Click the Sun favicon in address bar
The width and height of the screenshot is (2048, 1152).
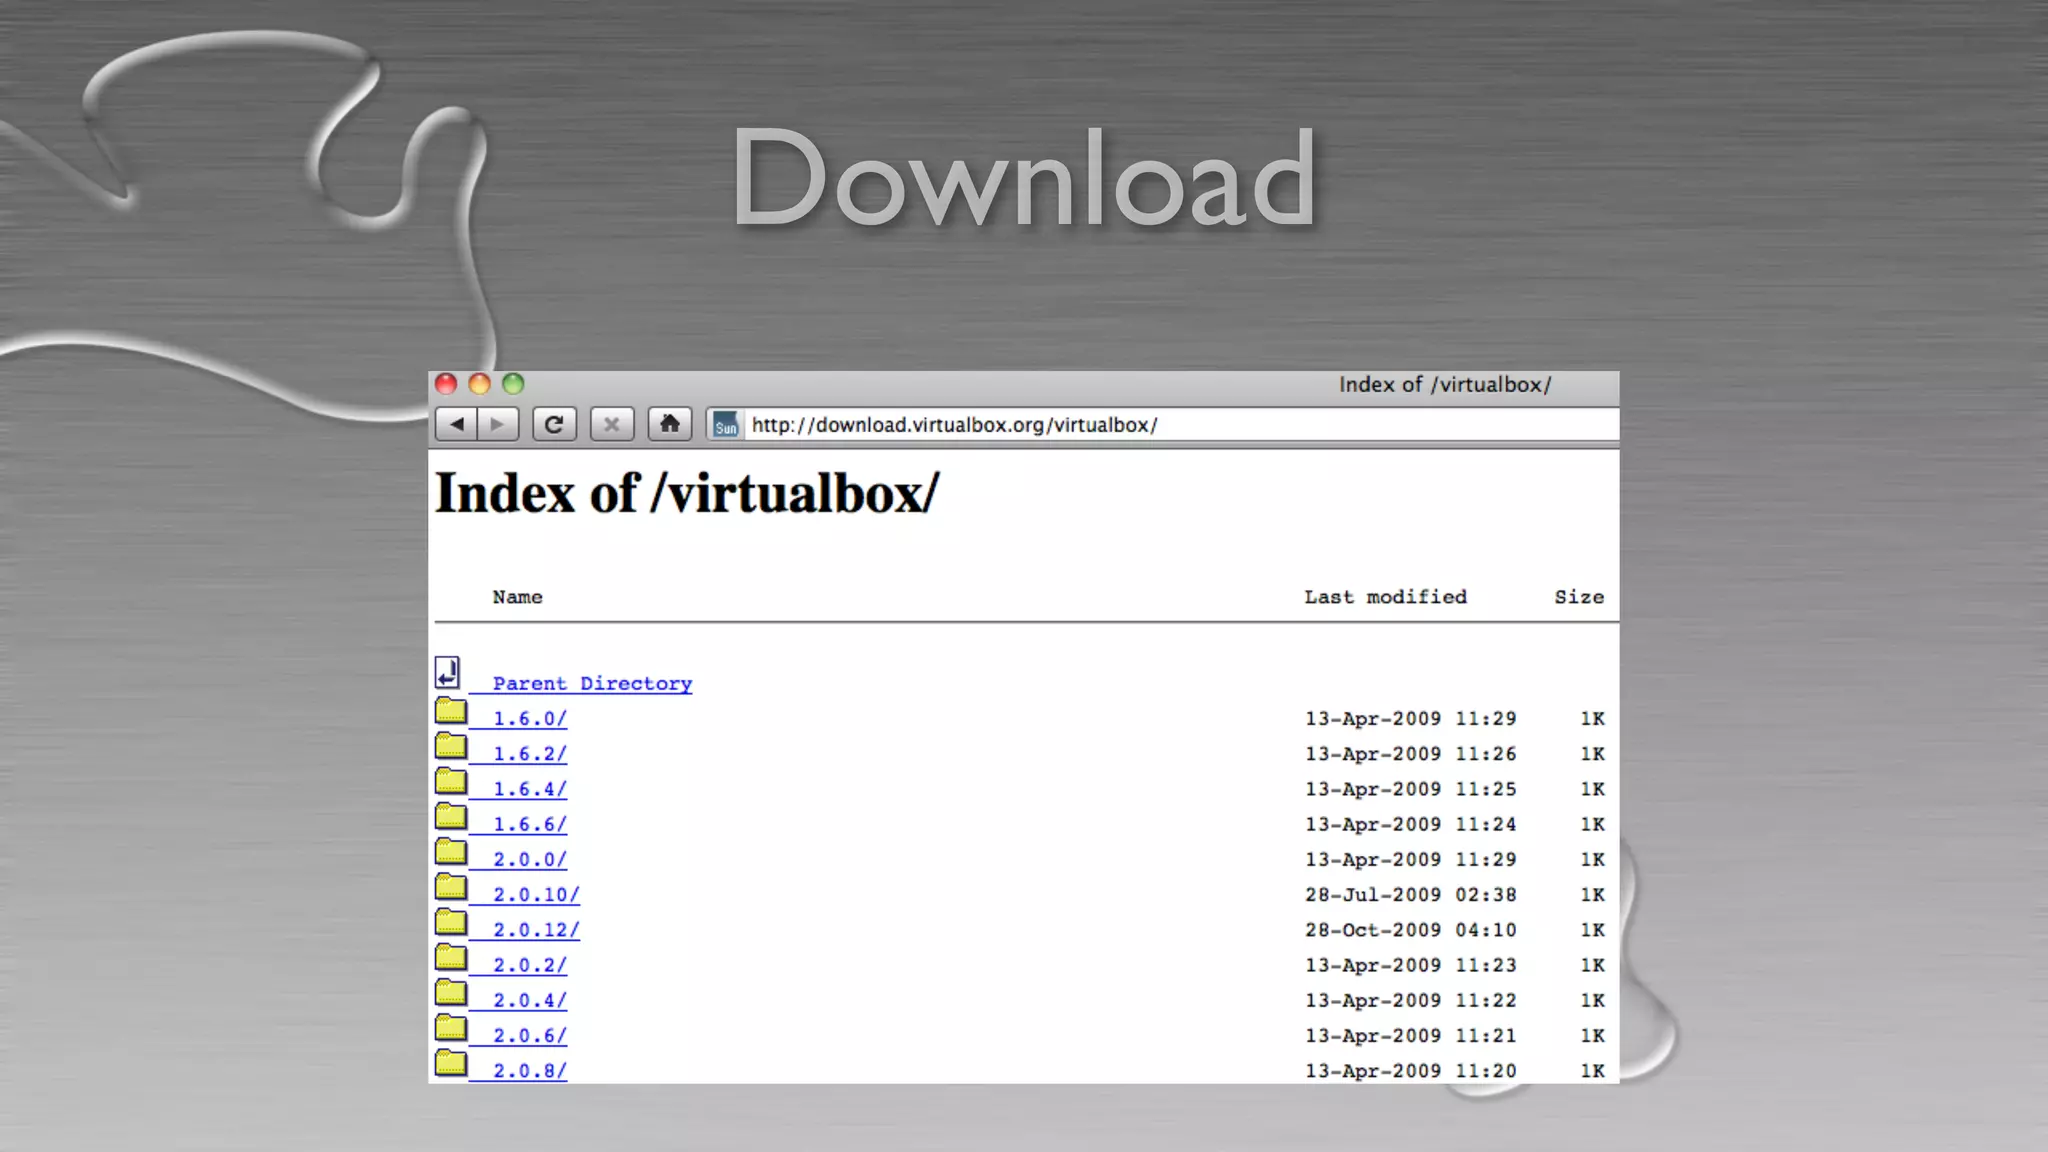(x=726, y=425)
